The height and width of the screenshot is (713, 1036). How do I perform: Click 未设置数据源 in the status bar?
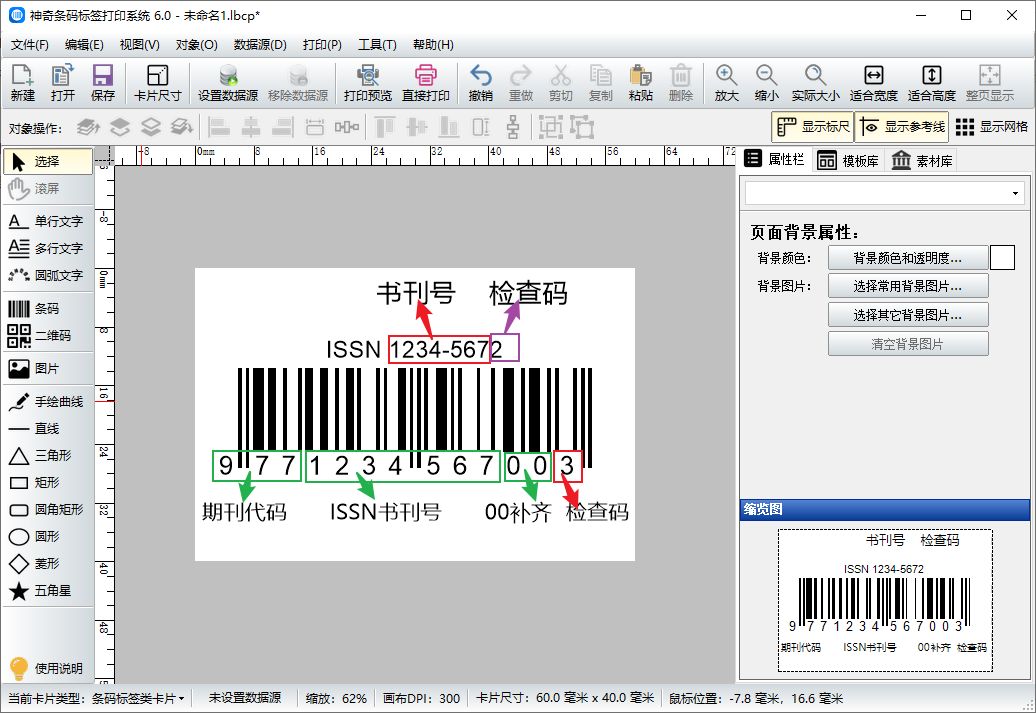pyautogui.click(x=245, y=698)
